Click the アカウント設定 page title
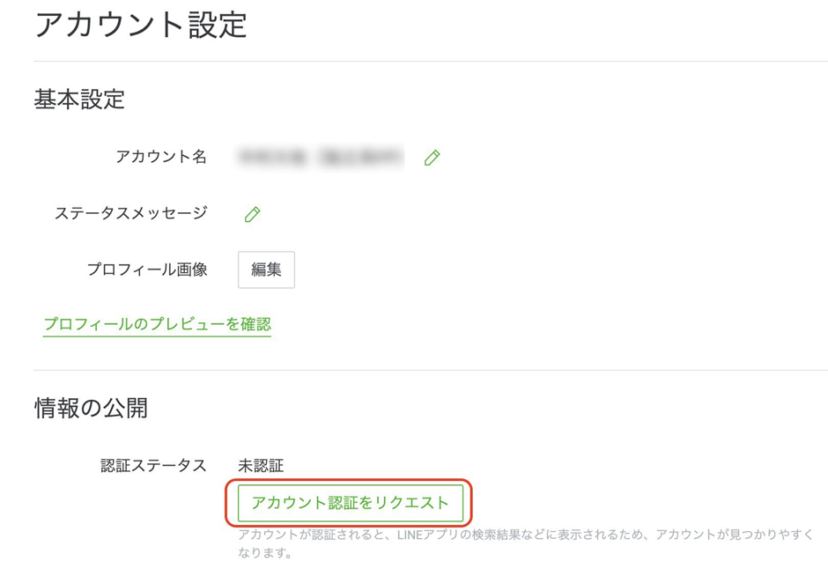Screen dimensions: 828x576 tap(140, 25)
